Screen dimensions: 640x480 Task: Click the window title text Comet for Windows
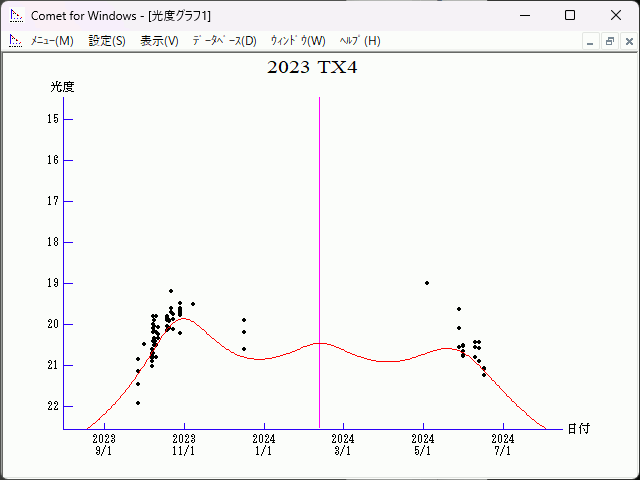tap(84, 16)
